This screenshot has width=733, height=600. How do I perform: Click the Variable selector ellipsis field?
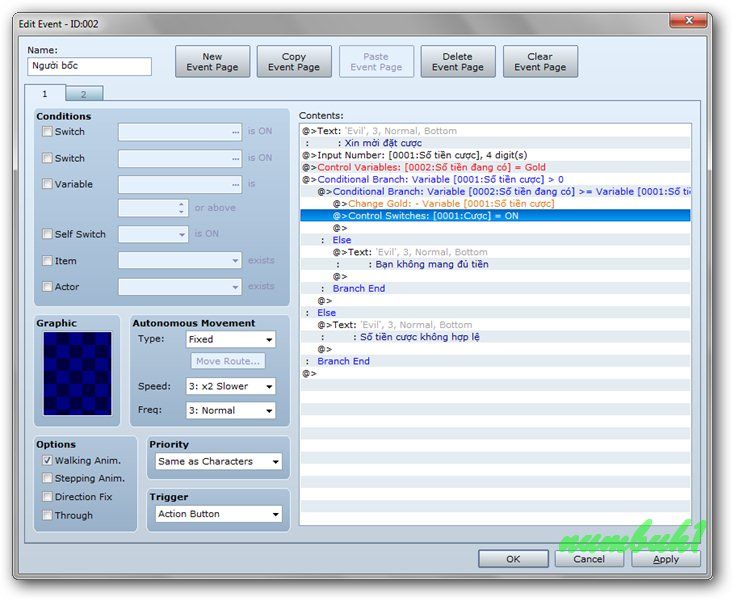pos(180,184)
